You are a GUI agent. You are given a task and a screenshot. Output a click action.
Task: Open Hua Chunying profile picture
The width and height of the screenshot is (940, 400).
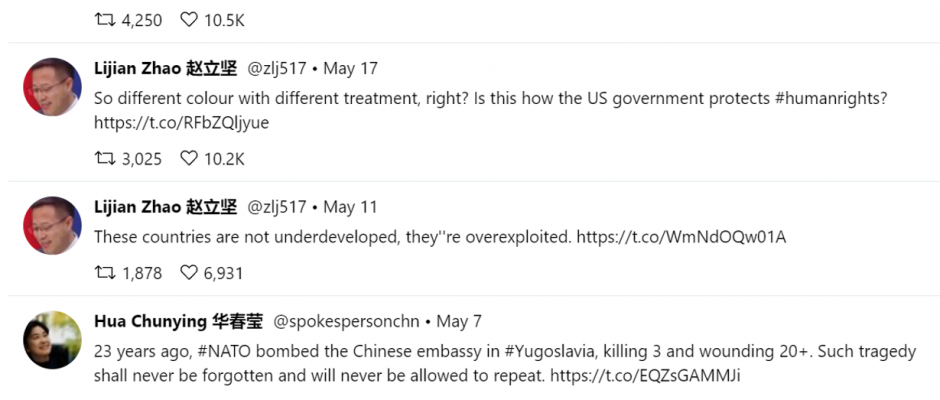point(52,340)
